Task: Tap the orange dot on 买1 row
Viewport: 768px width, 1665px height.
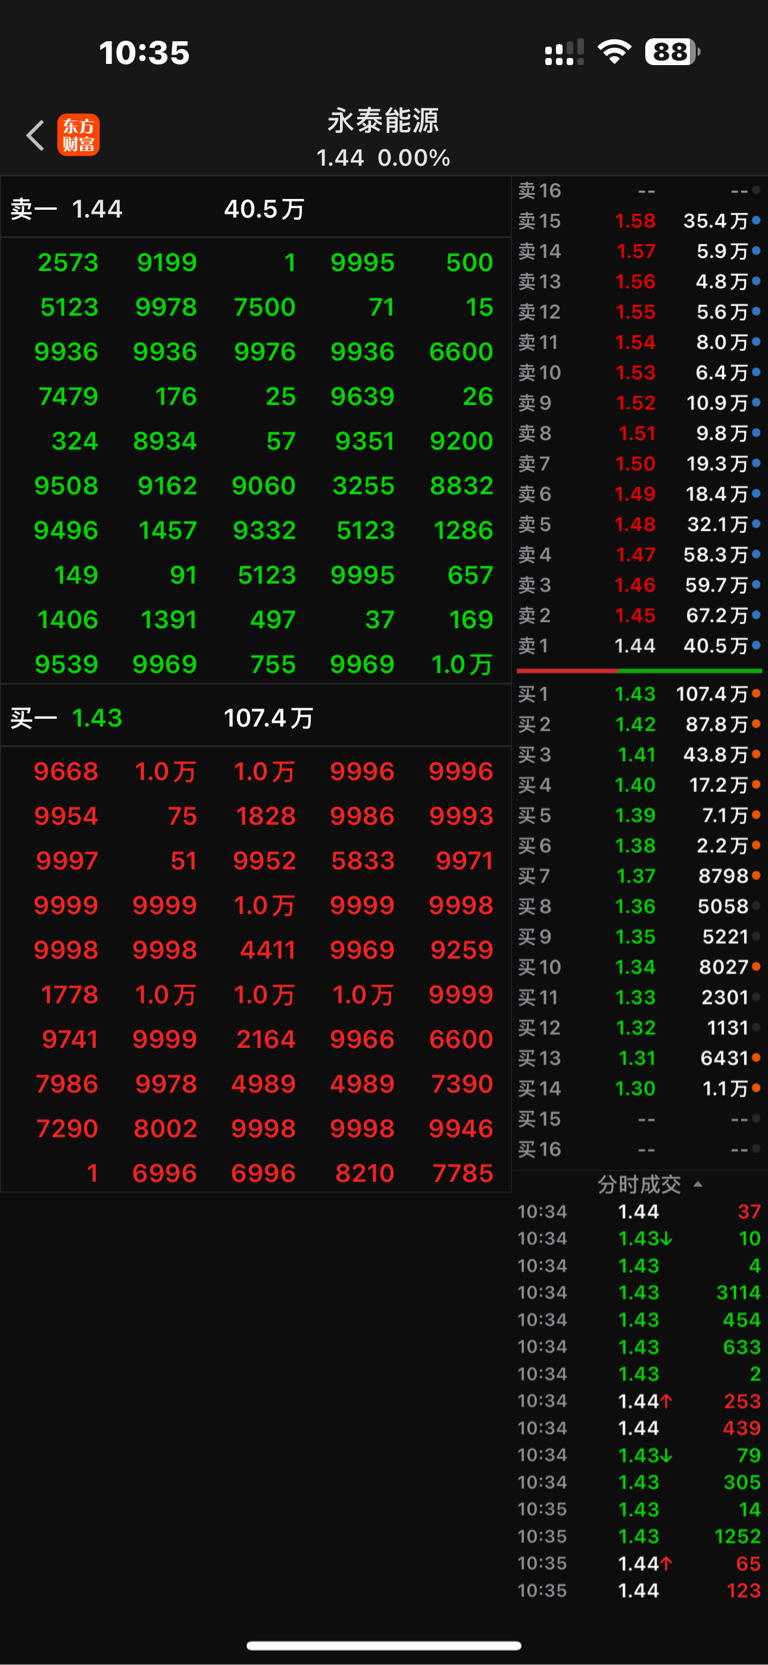Action: point(756,693)
